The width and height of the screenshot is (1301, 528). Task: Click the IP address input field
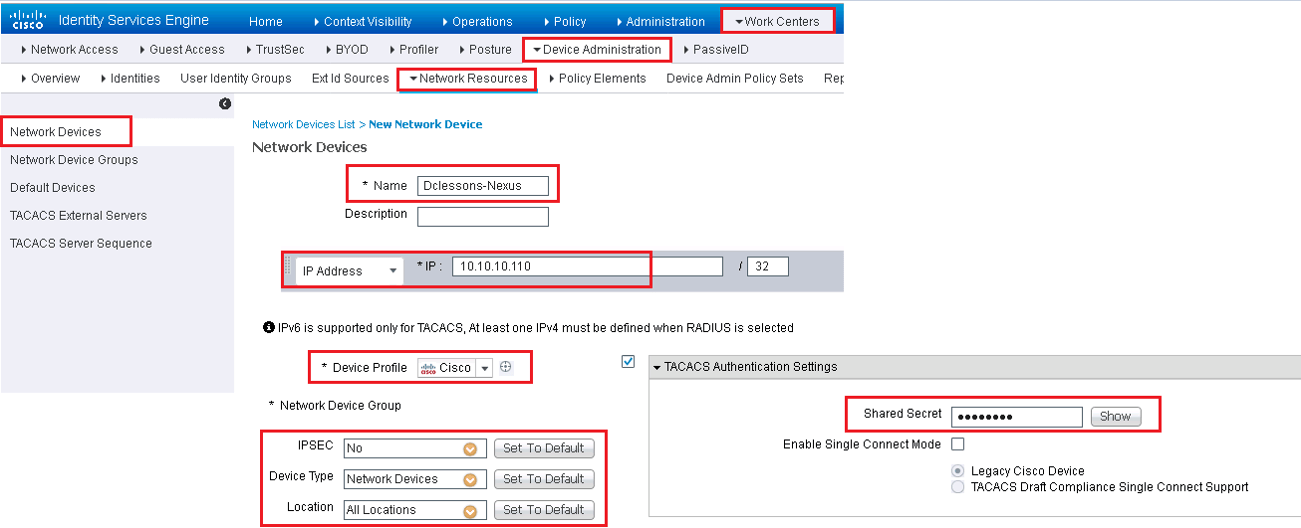pyautogui.click(x=587, y=267)
